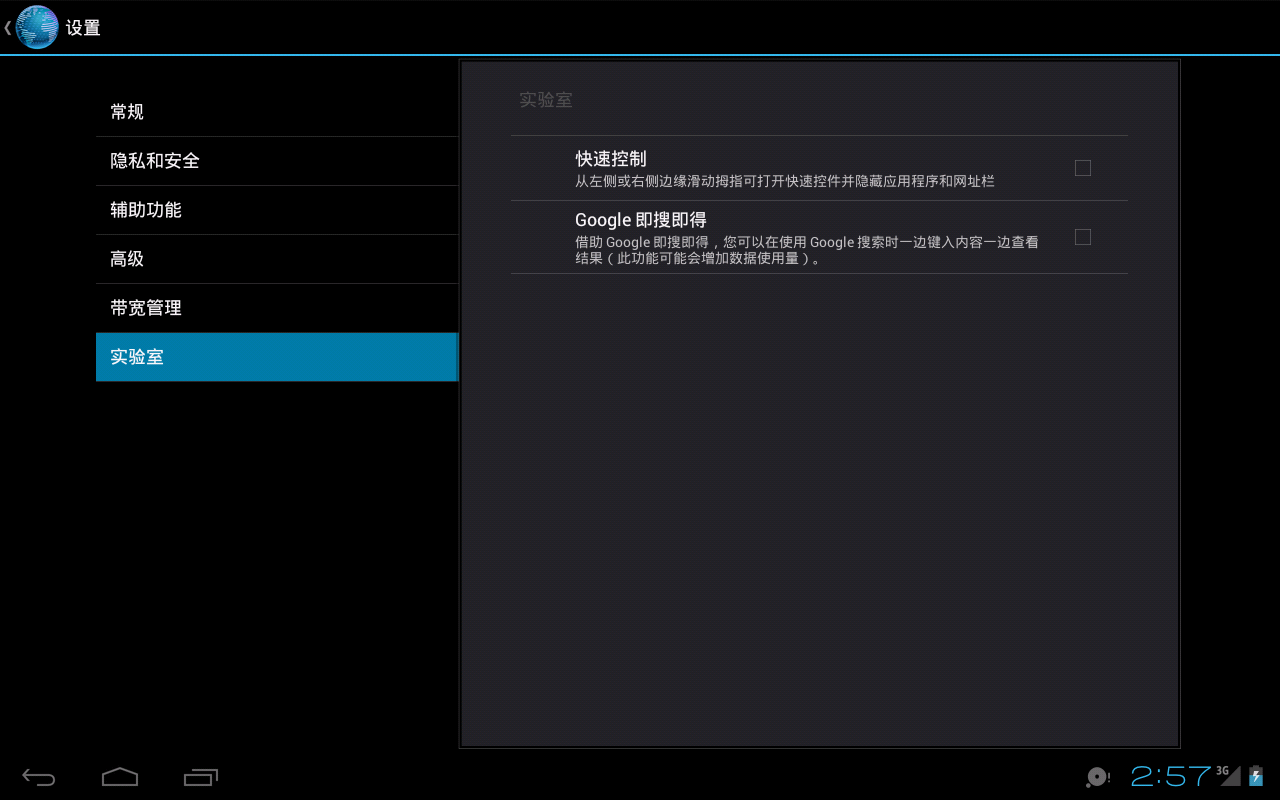Screen dimensions: 1280x800
Task: Click the battery charging icon
Action: (1256, 776)
